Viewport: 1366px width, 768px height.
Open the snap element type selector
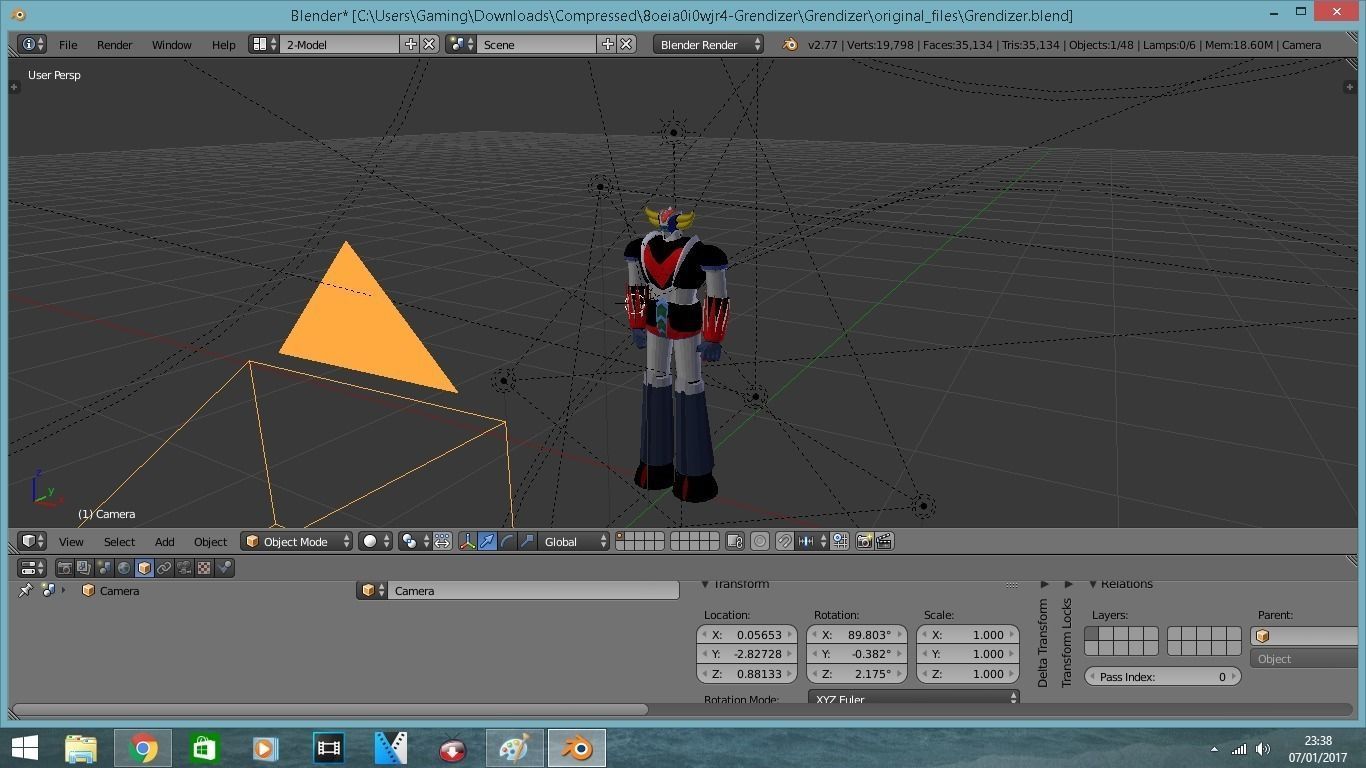(812, 542)
